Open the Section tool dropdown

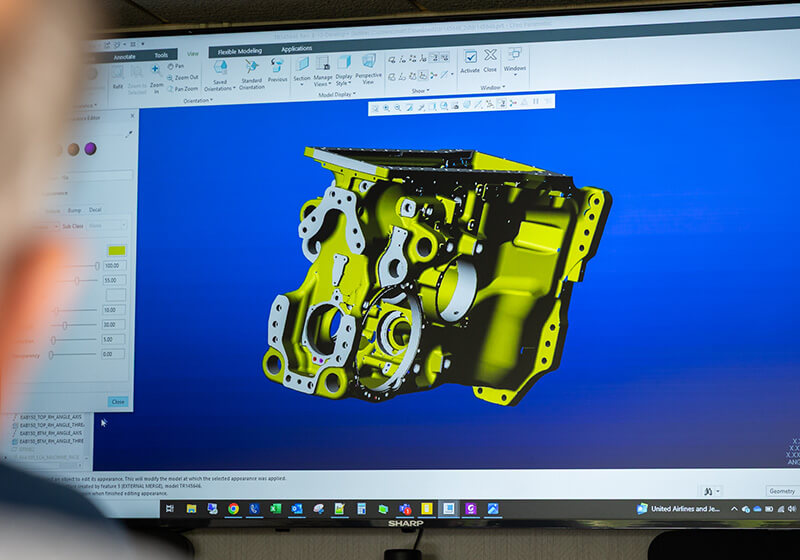pyautogui.click(x=302, y=69)
